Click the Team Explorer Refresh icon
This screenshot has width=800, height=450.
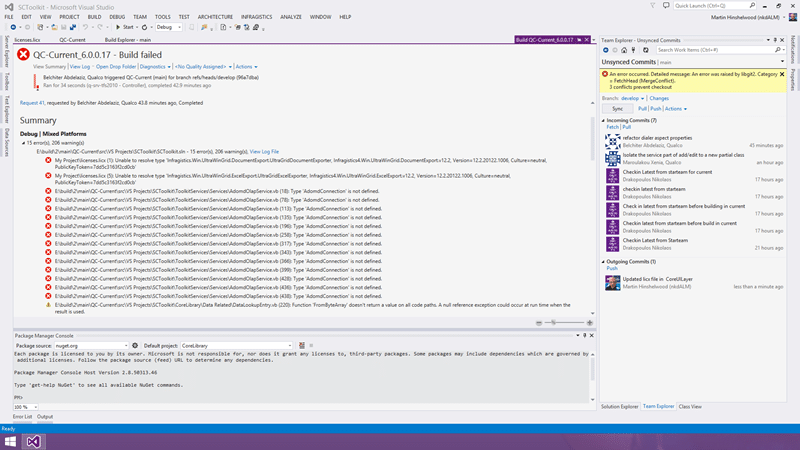click(646, 50)
